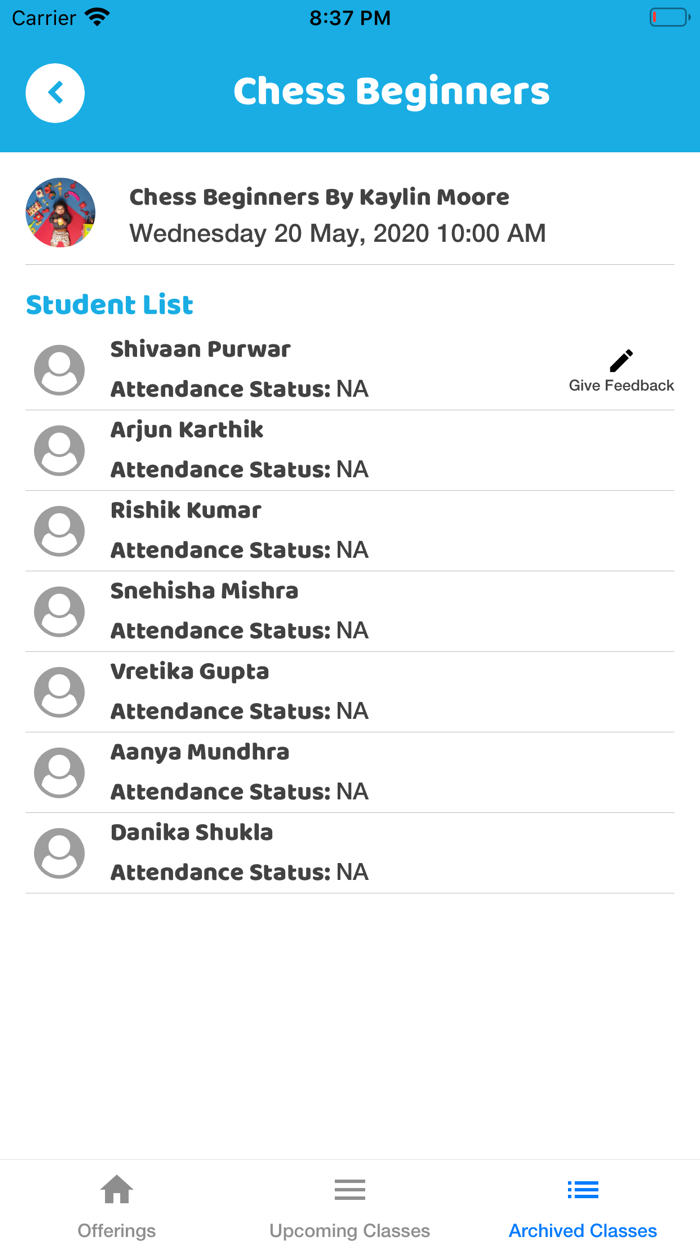Select the Archived Classes tab
Viewport: 700px width, 1244px height.
pos(582,1206)
